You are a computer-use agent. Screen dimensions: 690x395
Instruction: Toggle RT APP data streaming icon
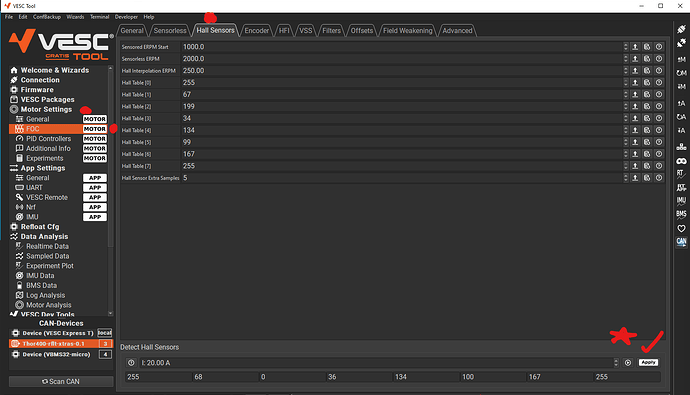point(681,187)
